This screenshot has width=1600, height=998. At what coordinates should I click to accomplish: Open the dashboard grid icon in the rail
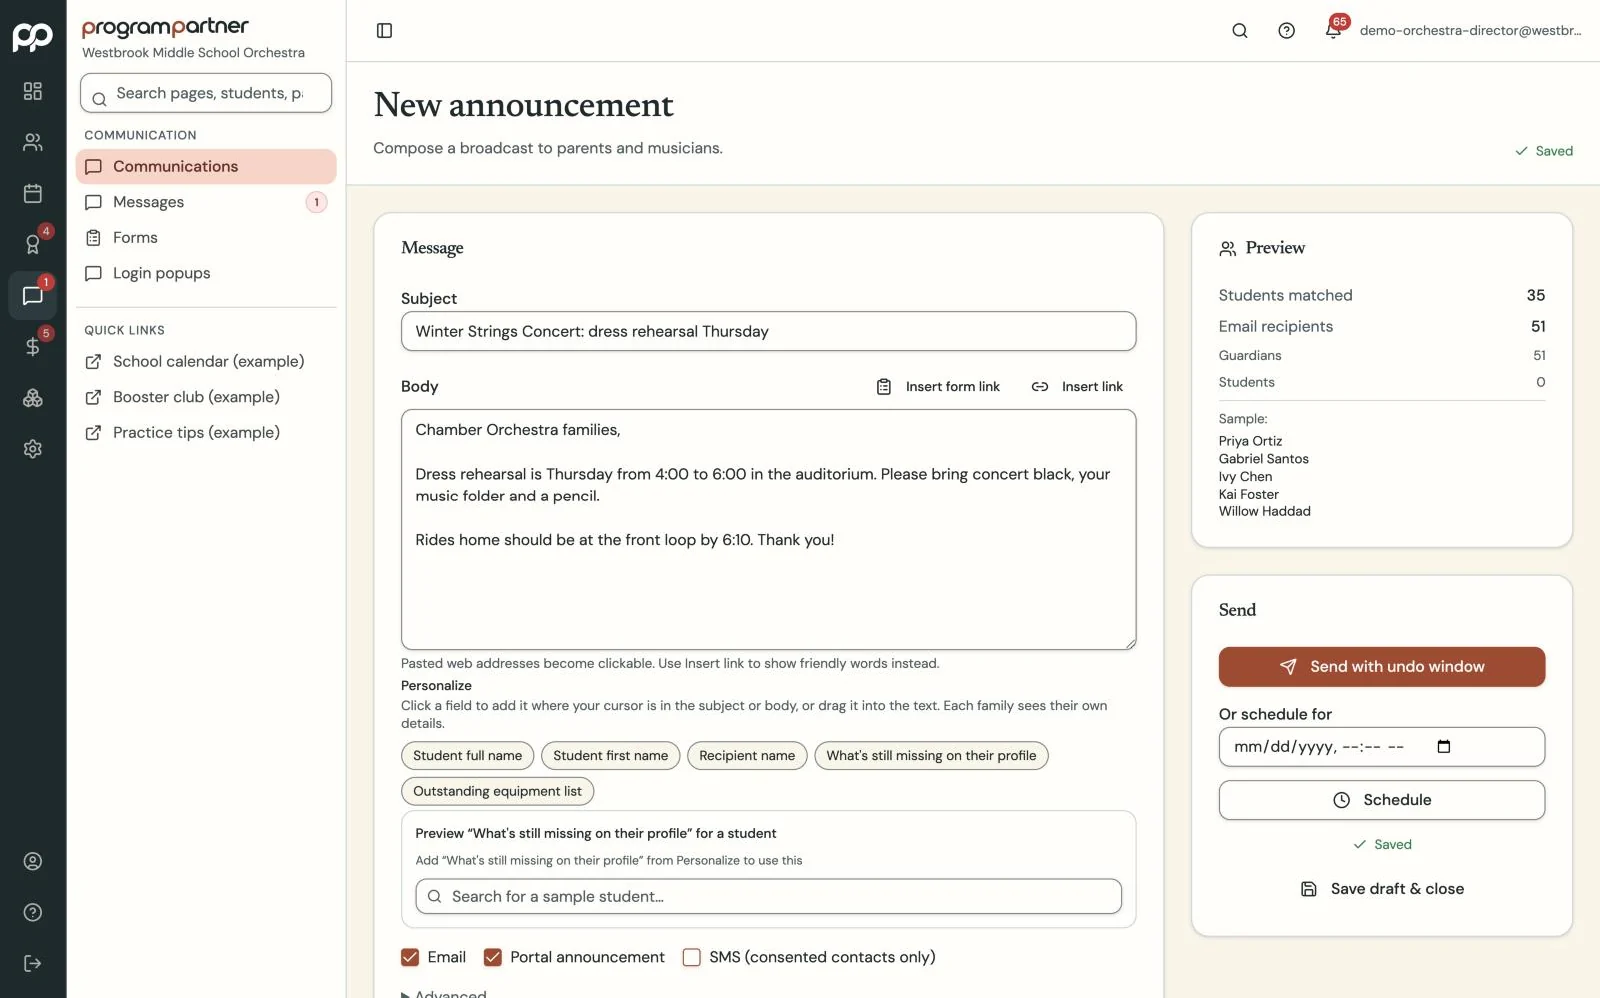[33, 91]
